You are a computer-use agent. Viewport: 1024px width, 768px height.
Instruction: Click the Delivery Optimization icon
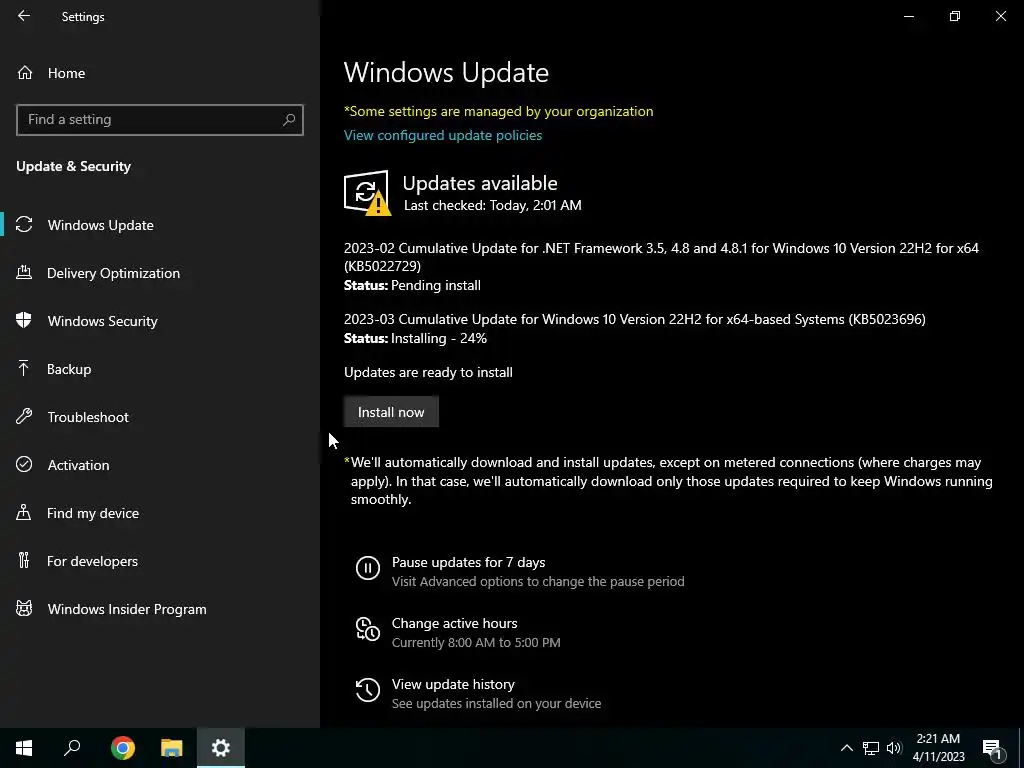(x=24, y=272)
